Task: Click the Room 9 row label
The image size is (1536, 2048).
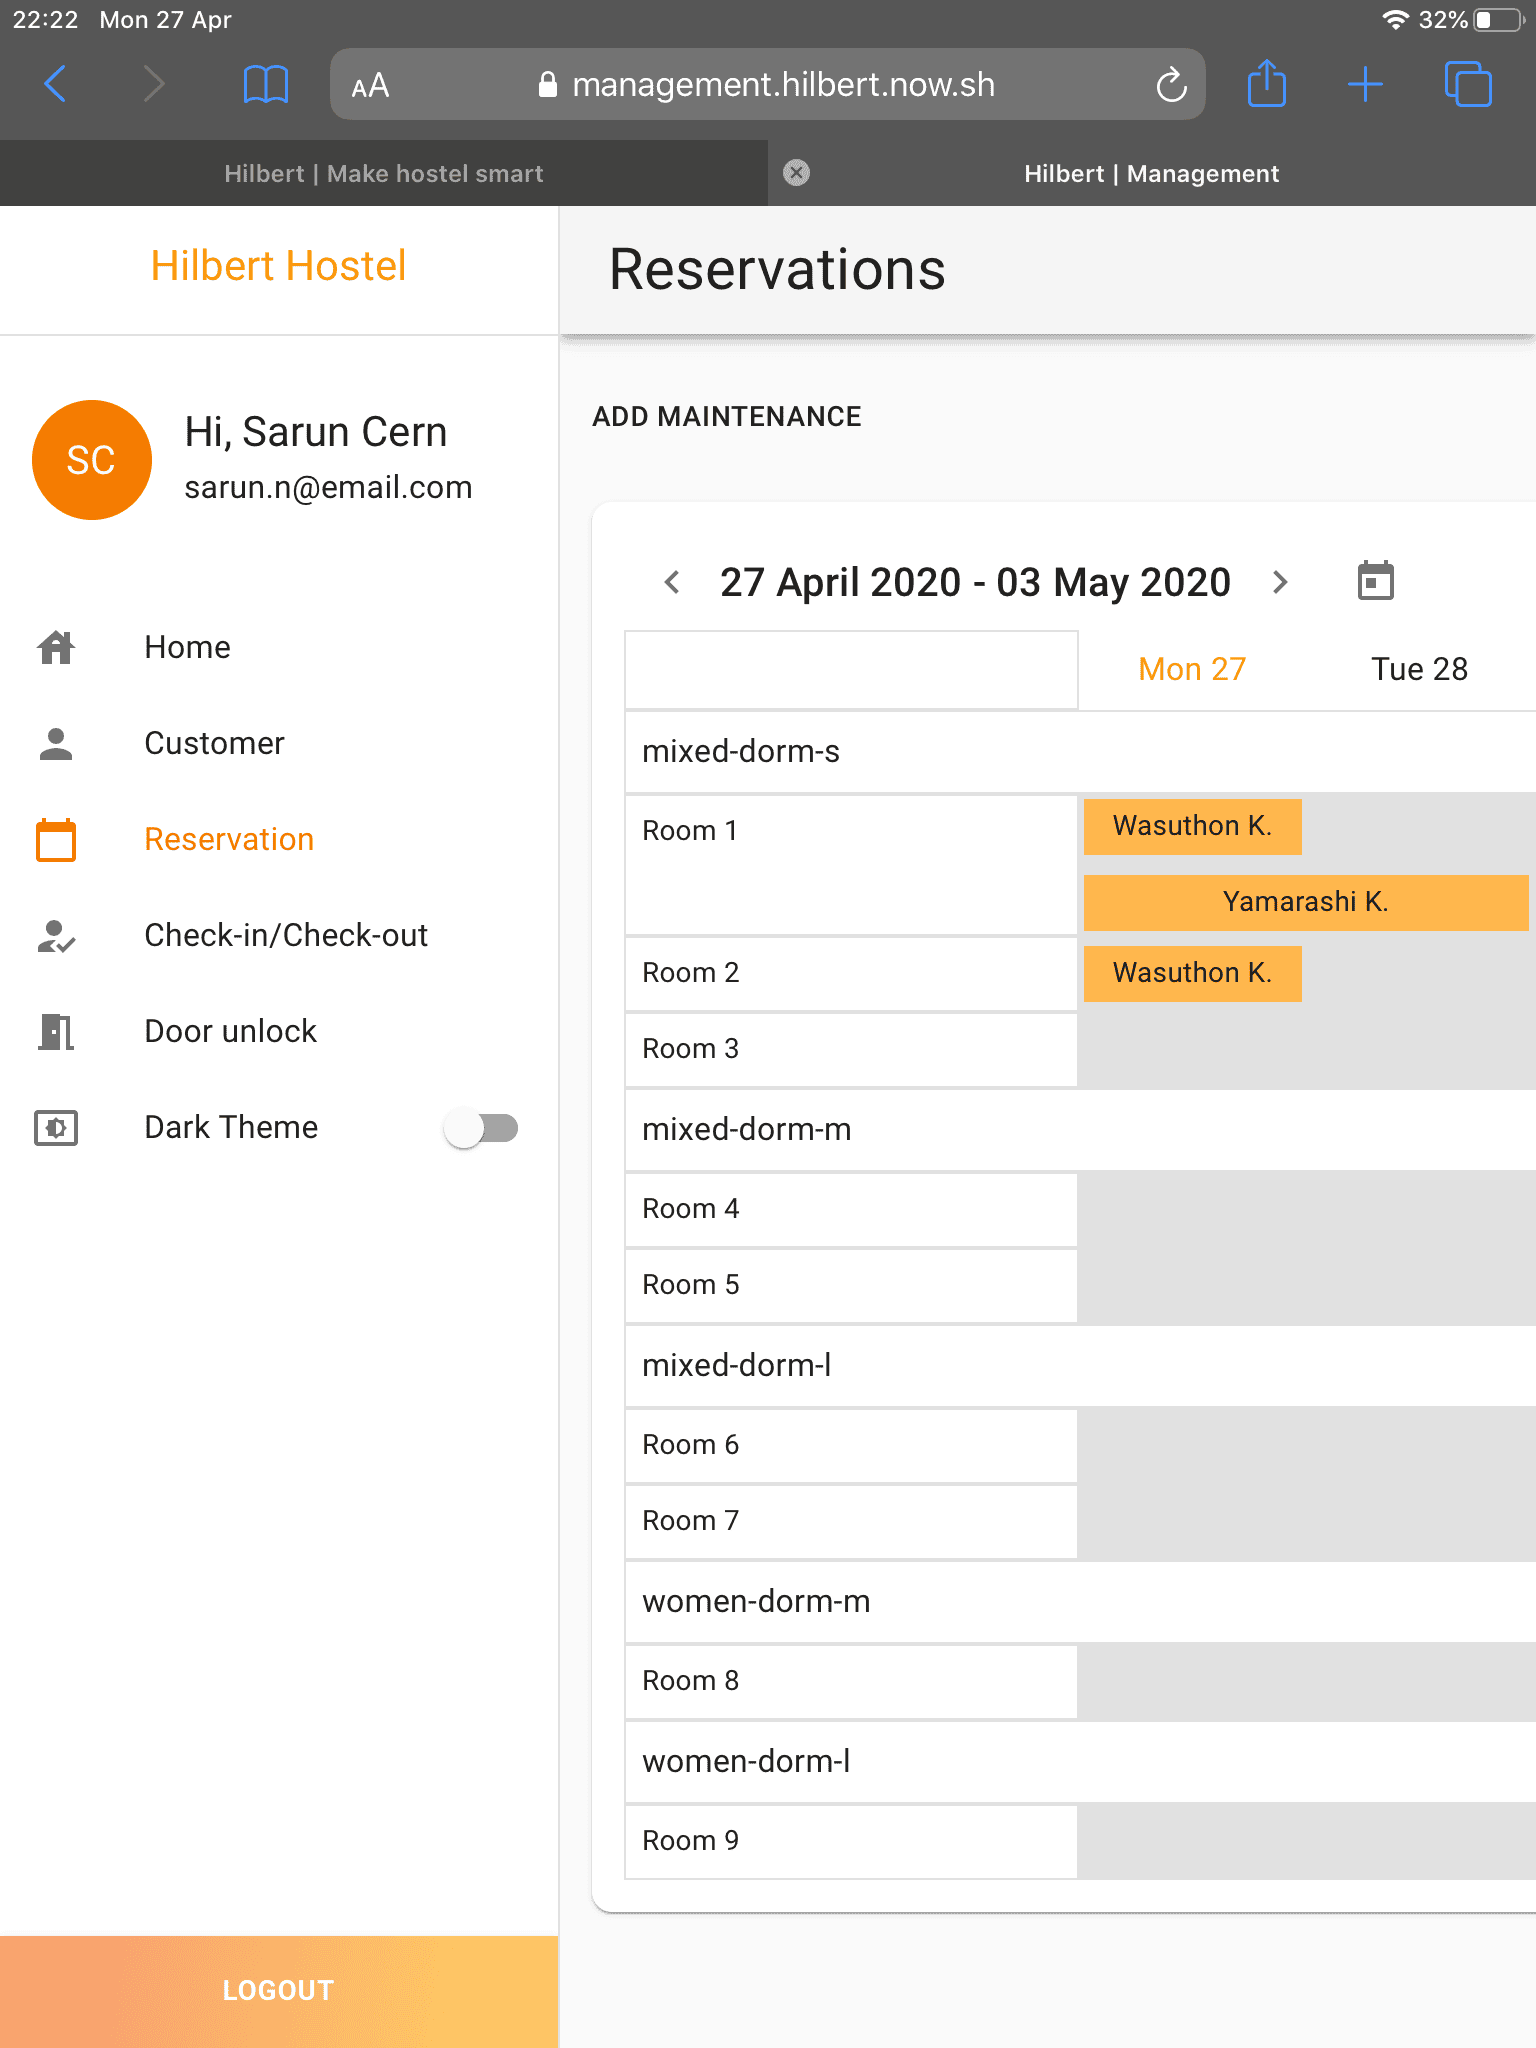Action: click(x=851, y=1841)
